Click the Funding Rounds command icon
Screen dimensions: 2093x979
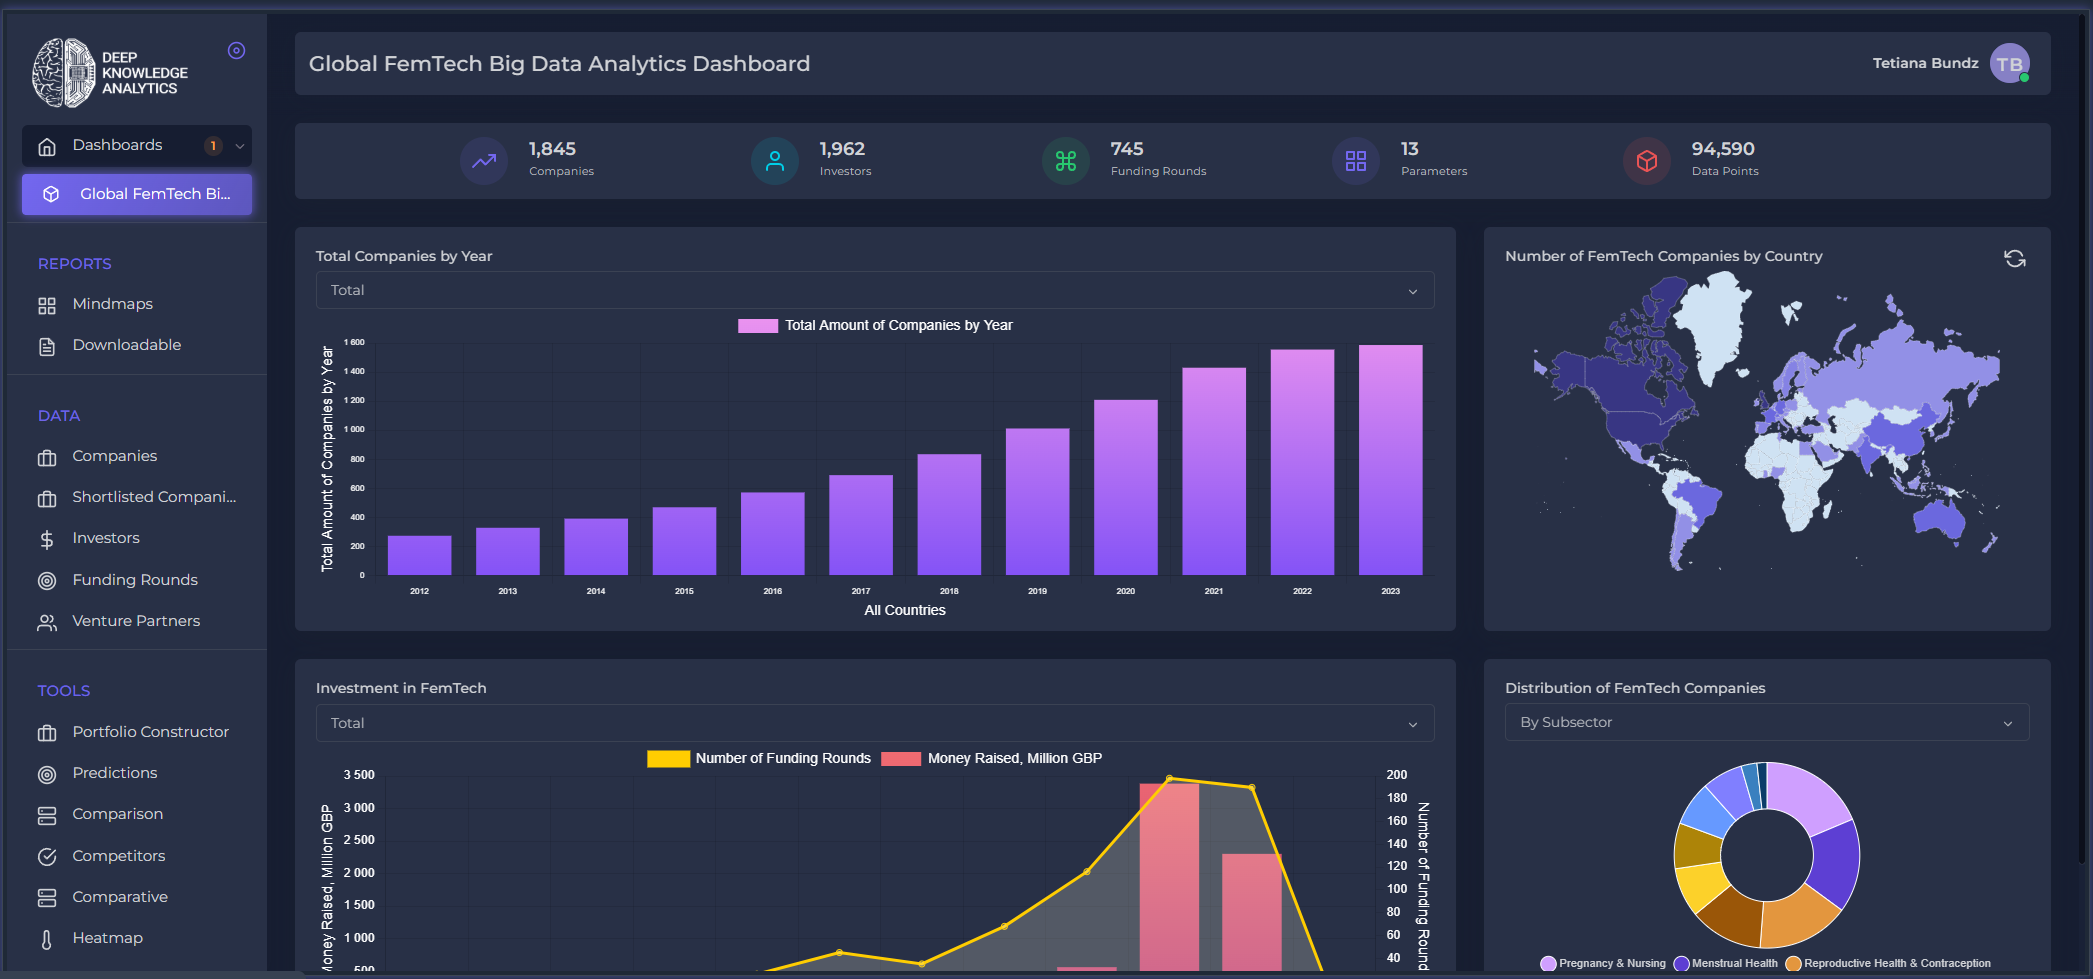[1066, 161]
